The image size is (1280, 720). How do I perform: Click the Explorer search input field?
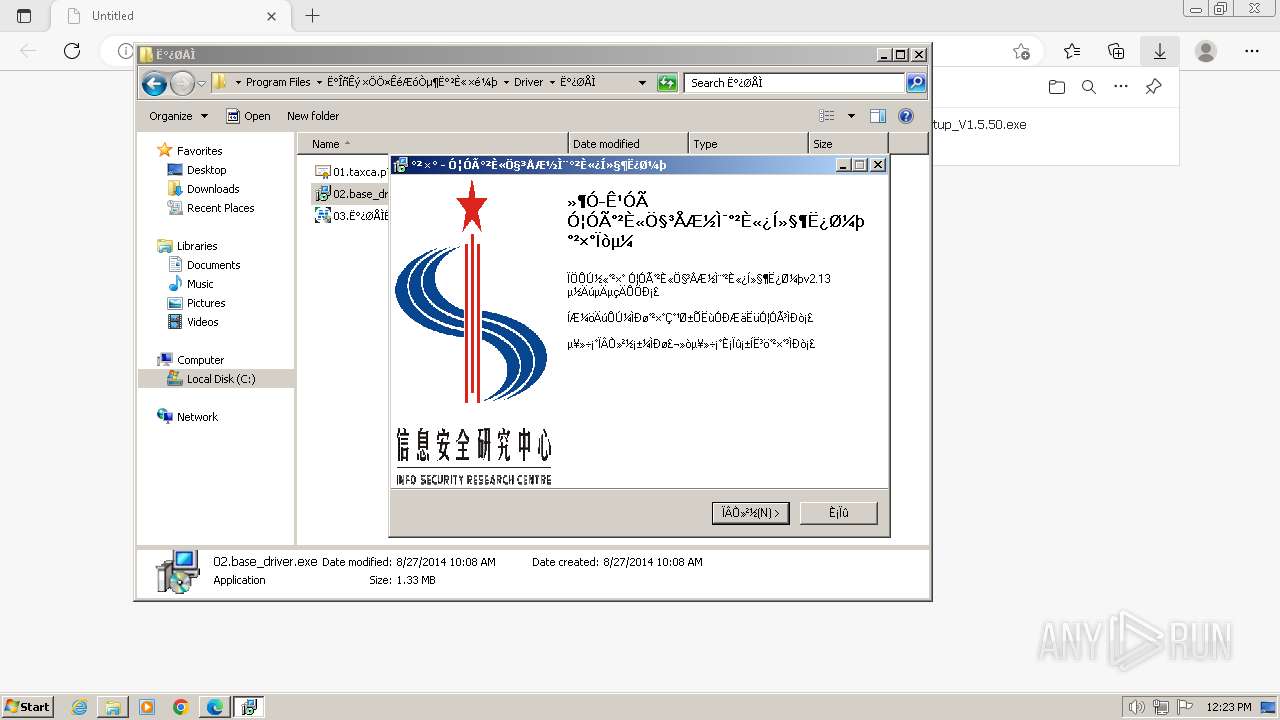coord(796,83)
